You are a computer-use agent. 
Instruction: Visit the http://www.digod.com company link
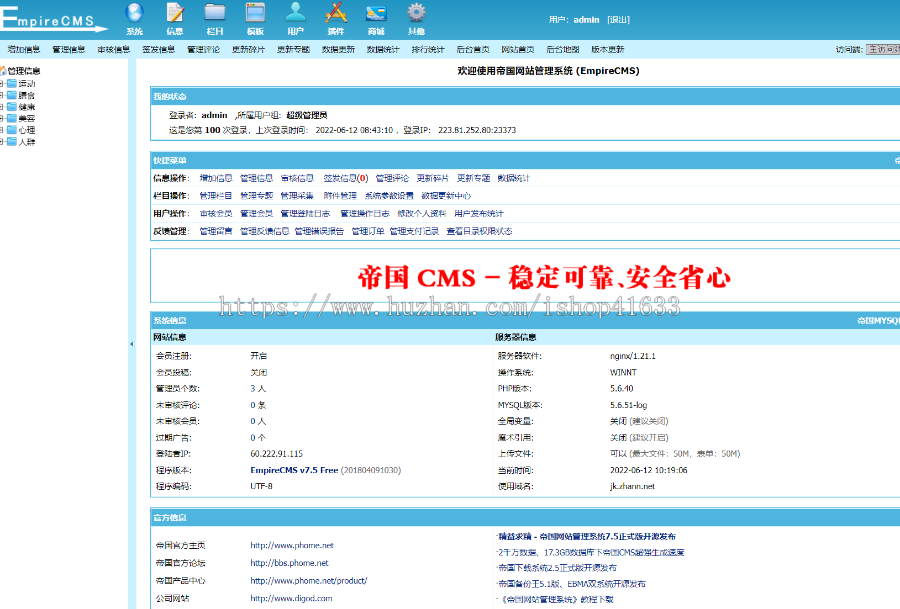pos(291,598)
